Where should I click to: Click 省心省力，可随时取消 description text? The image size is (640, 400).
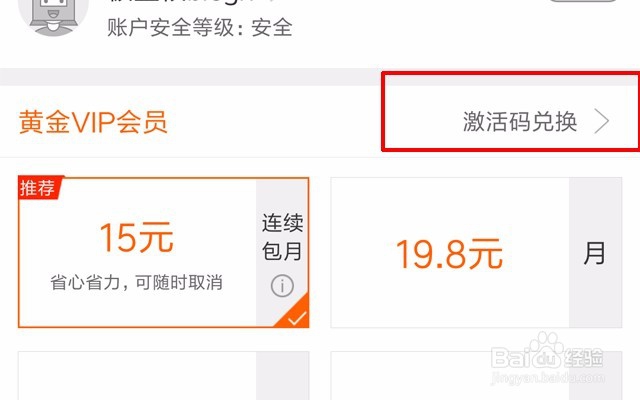136,282
